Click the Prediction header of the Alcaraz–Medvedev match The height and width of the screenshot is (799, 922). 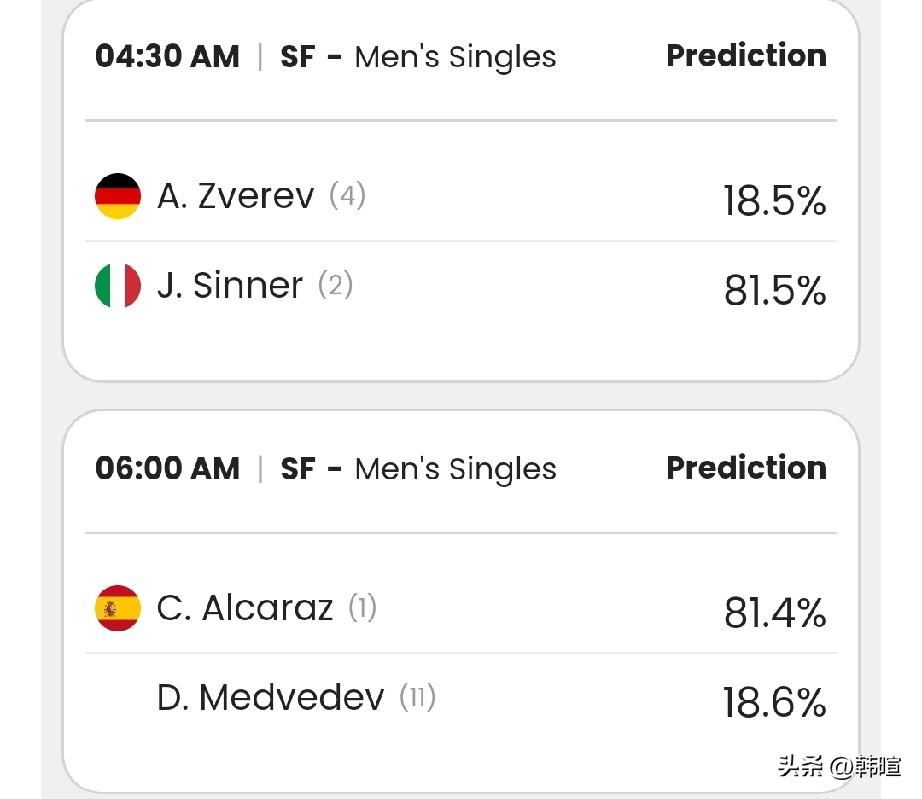tap(746, 468)
